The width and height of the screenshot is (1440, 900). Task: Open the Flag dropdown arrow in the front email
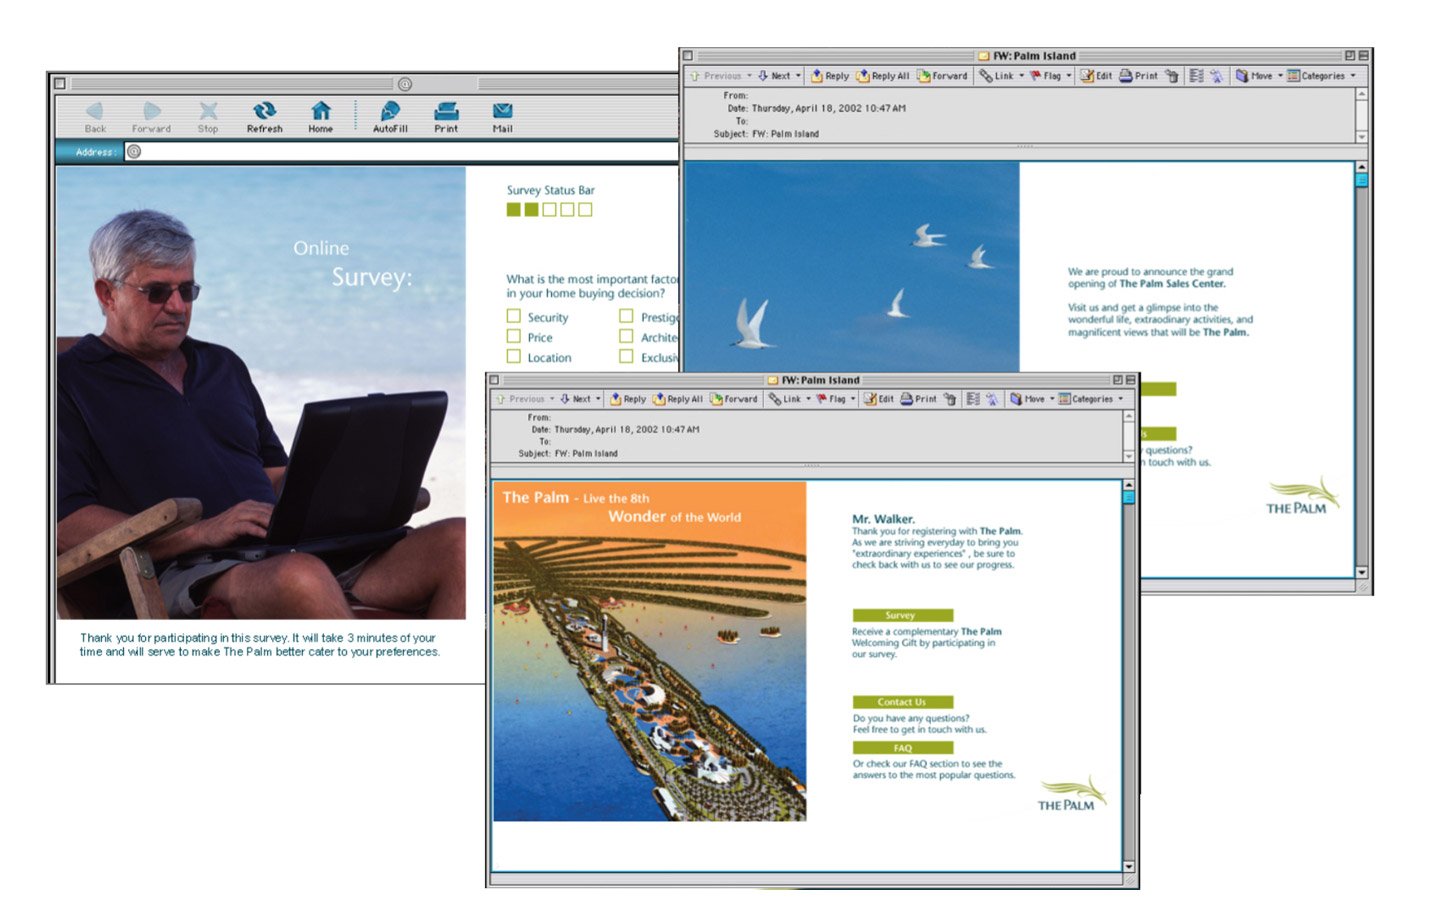click(x=853, y=399)
